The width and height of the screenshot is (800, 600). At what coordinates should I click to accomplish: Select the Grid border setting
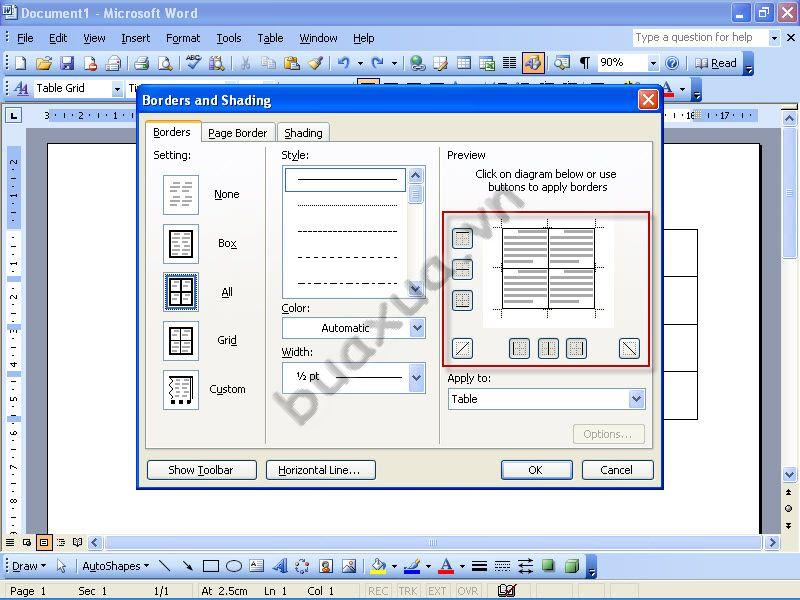point(181,341)
